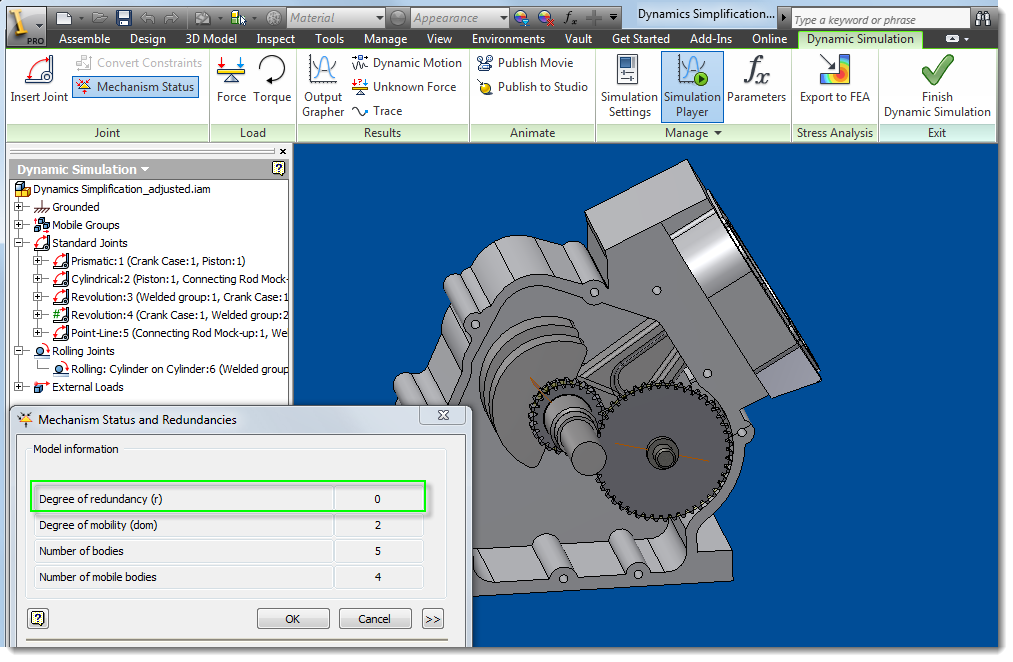Apply a Force load

pos(231,79)
